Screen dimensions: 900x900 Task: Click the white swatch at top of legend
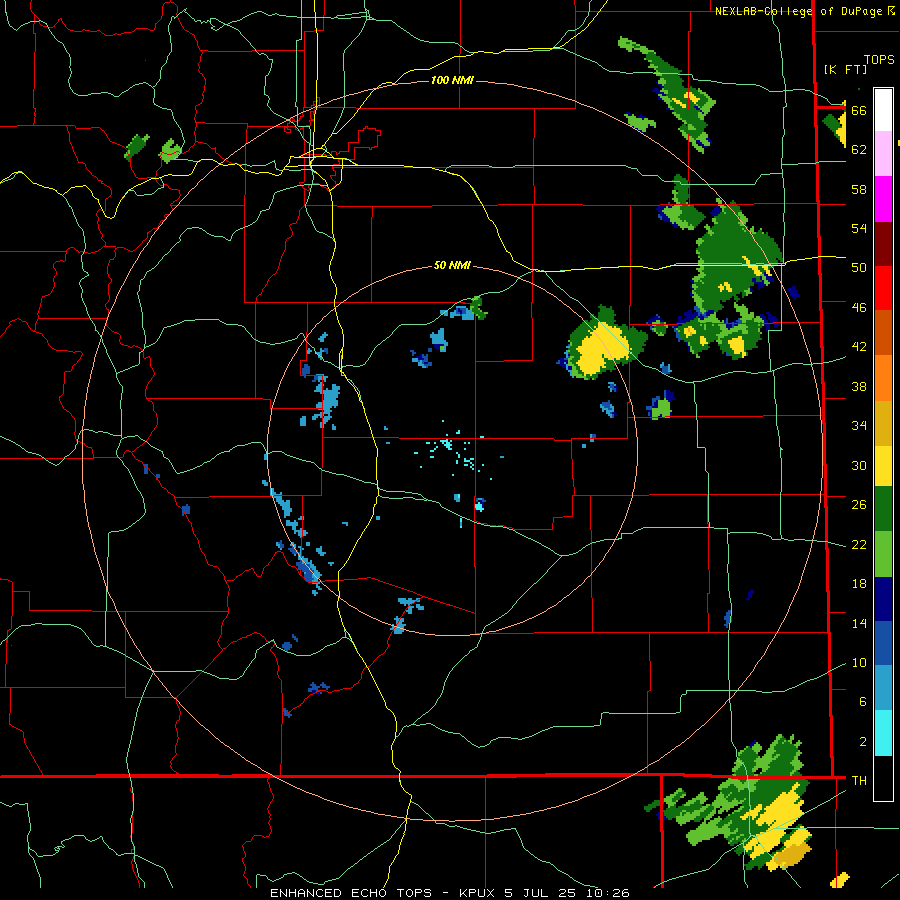[883, 110]
